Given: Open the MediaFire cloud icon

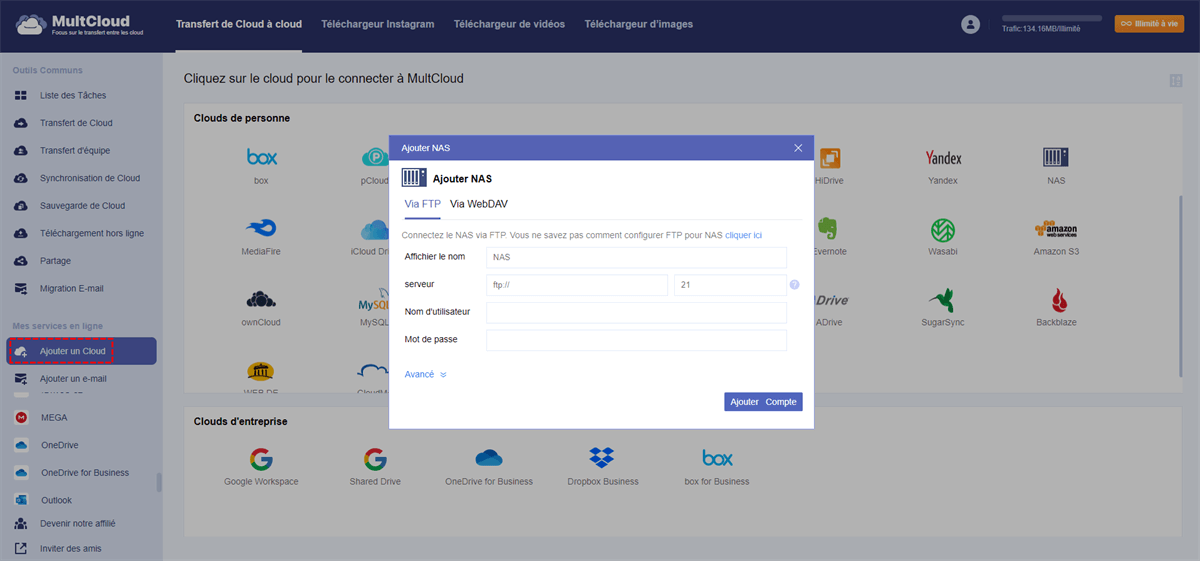Looking at the screenshot, I should pyautogui.click(x=261, y=230).
